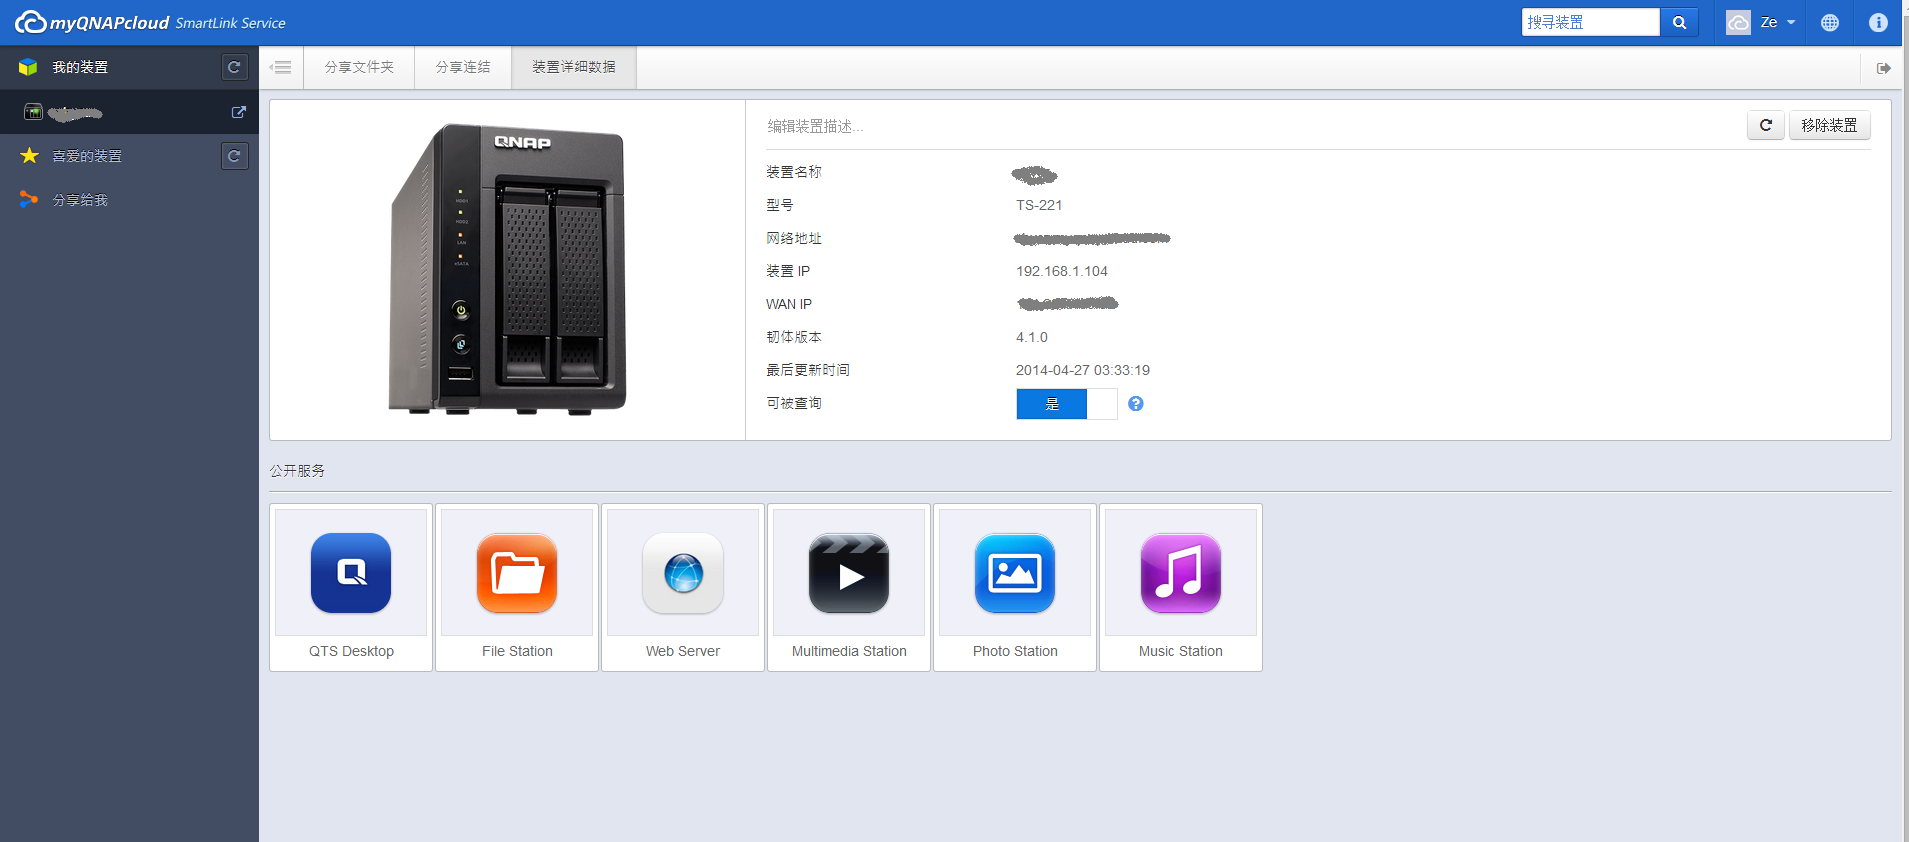The width and height of the screenshot is (1909, 842).
Task: Switch to the shared folders tab
Action: coord(359,67)
